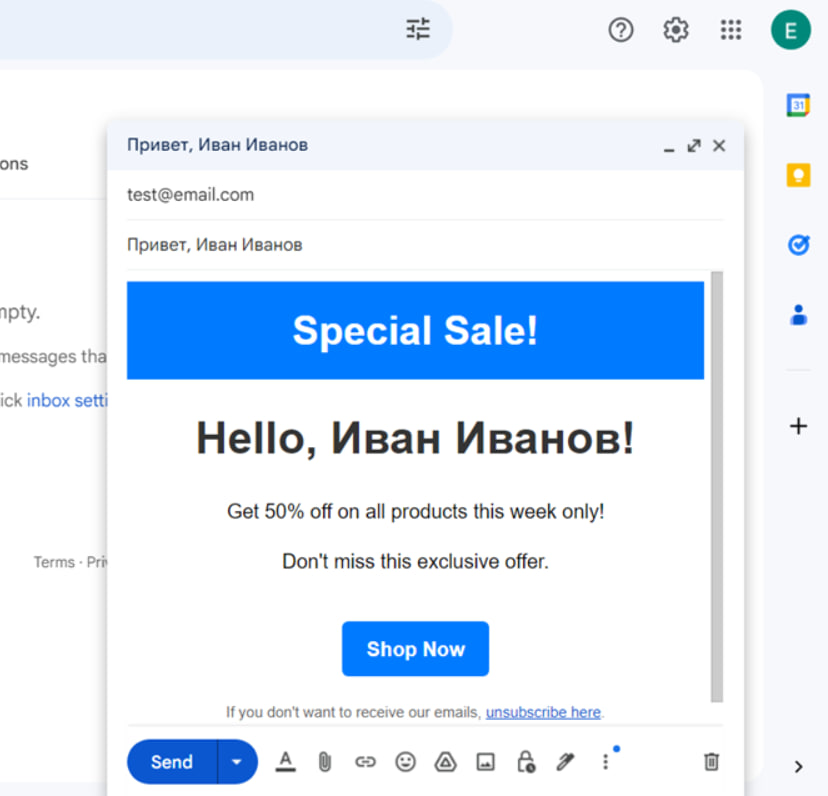The image size is (828, 796).
Task: Insert files using Google Drive icon
Action: pyautogui.click(x=445, y=762)
